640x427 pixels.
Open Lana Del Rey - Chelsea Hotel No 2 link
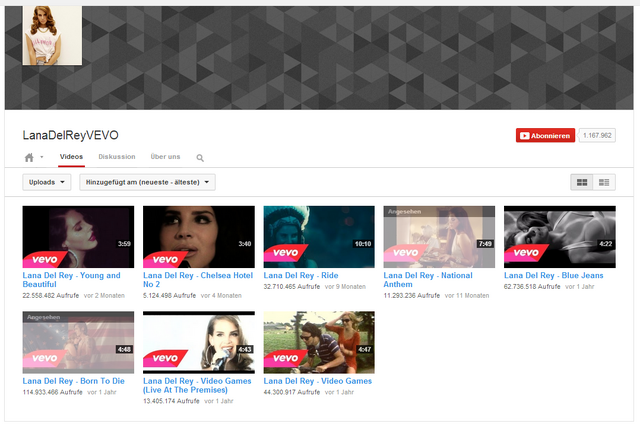[198, 280]
